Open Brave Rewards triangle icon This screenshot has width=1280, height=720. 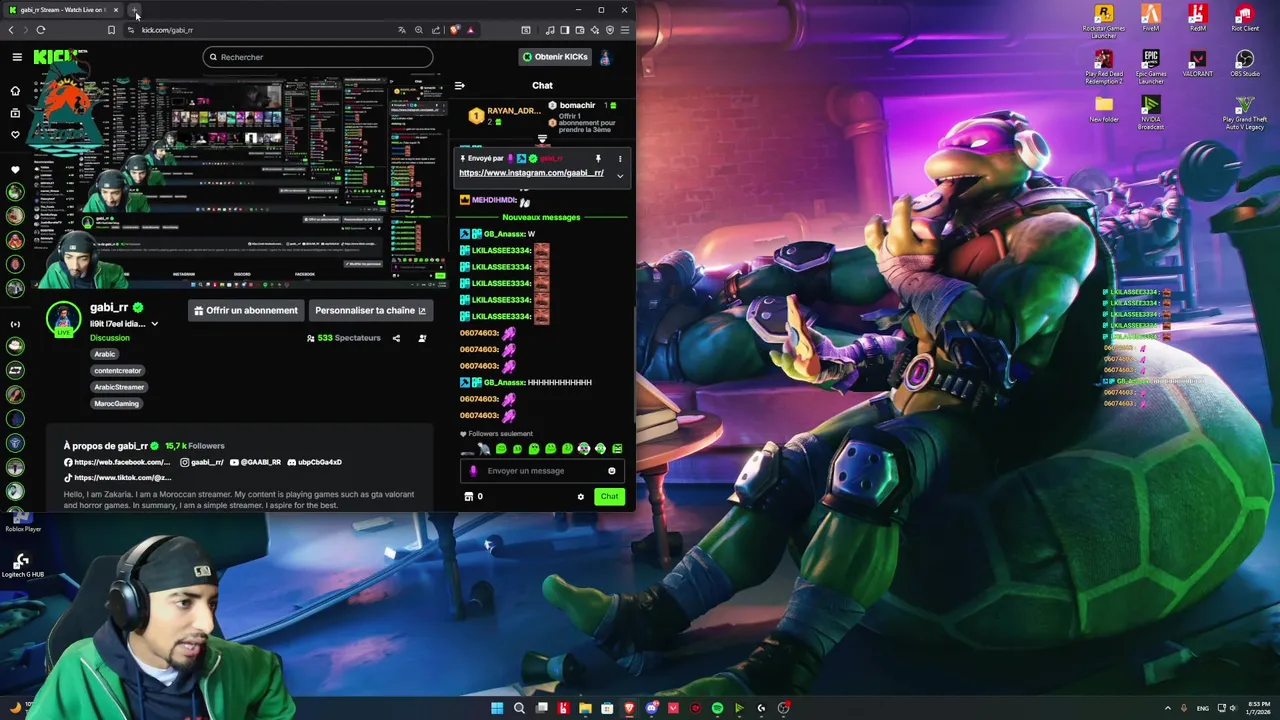tap(471, 30)
